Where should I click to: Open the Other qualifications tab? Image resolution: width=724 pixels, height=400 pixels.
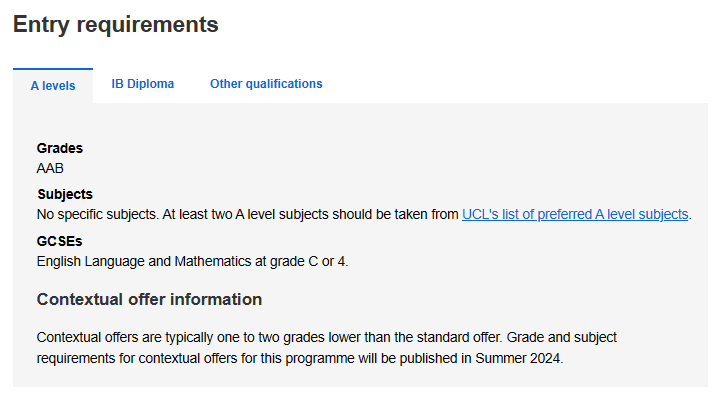click(x=266, y=84)
